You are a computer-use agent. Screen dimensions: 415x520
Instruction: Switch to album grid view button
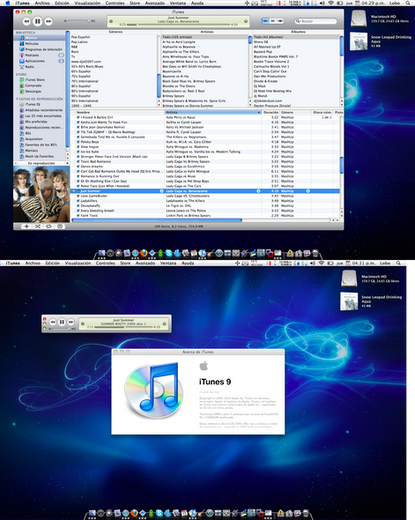pos(273,21)
